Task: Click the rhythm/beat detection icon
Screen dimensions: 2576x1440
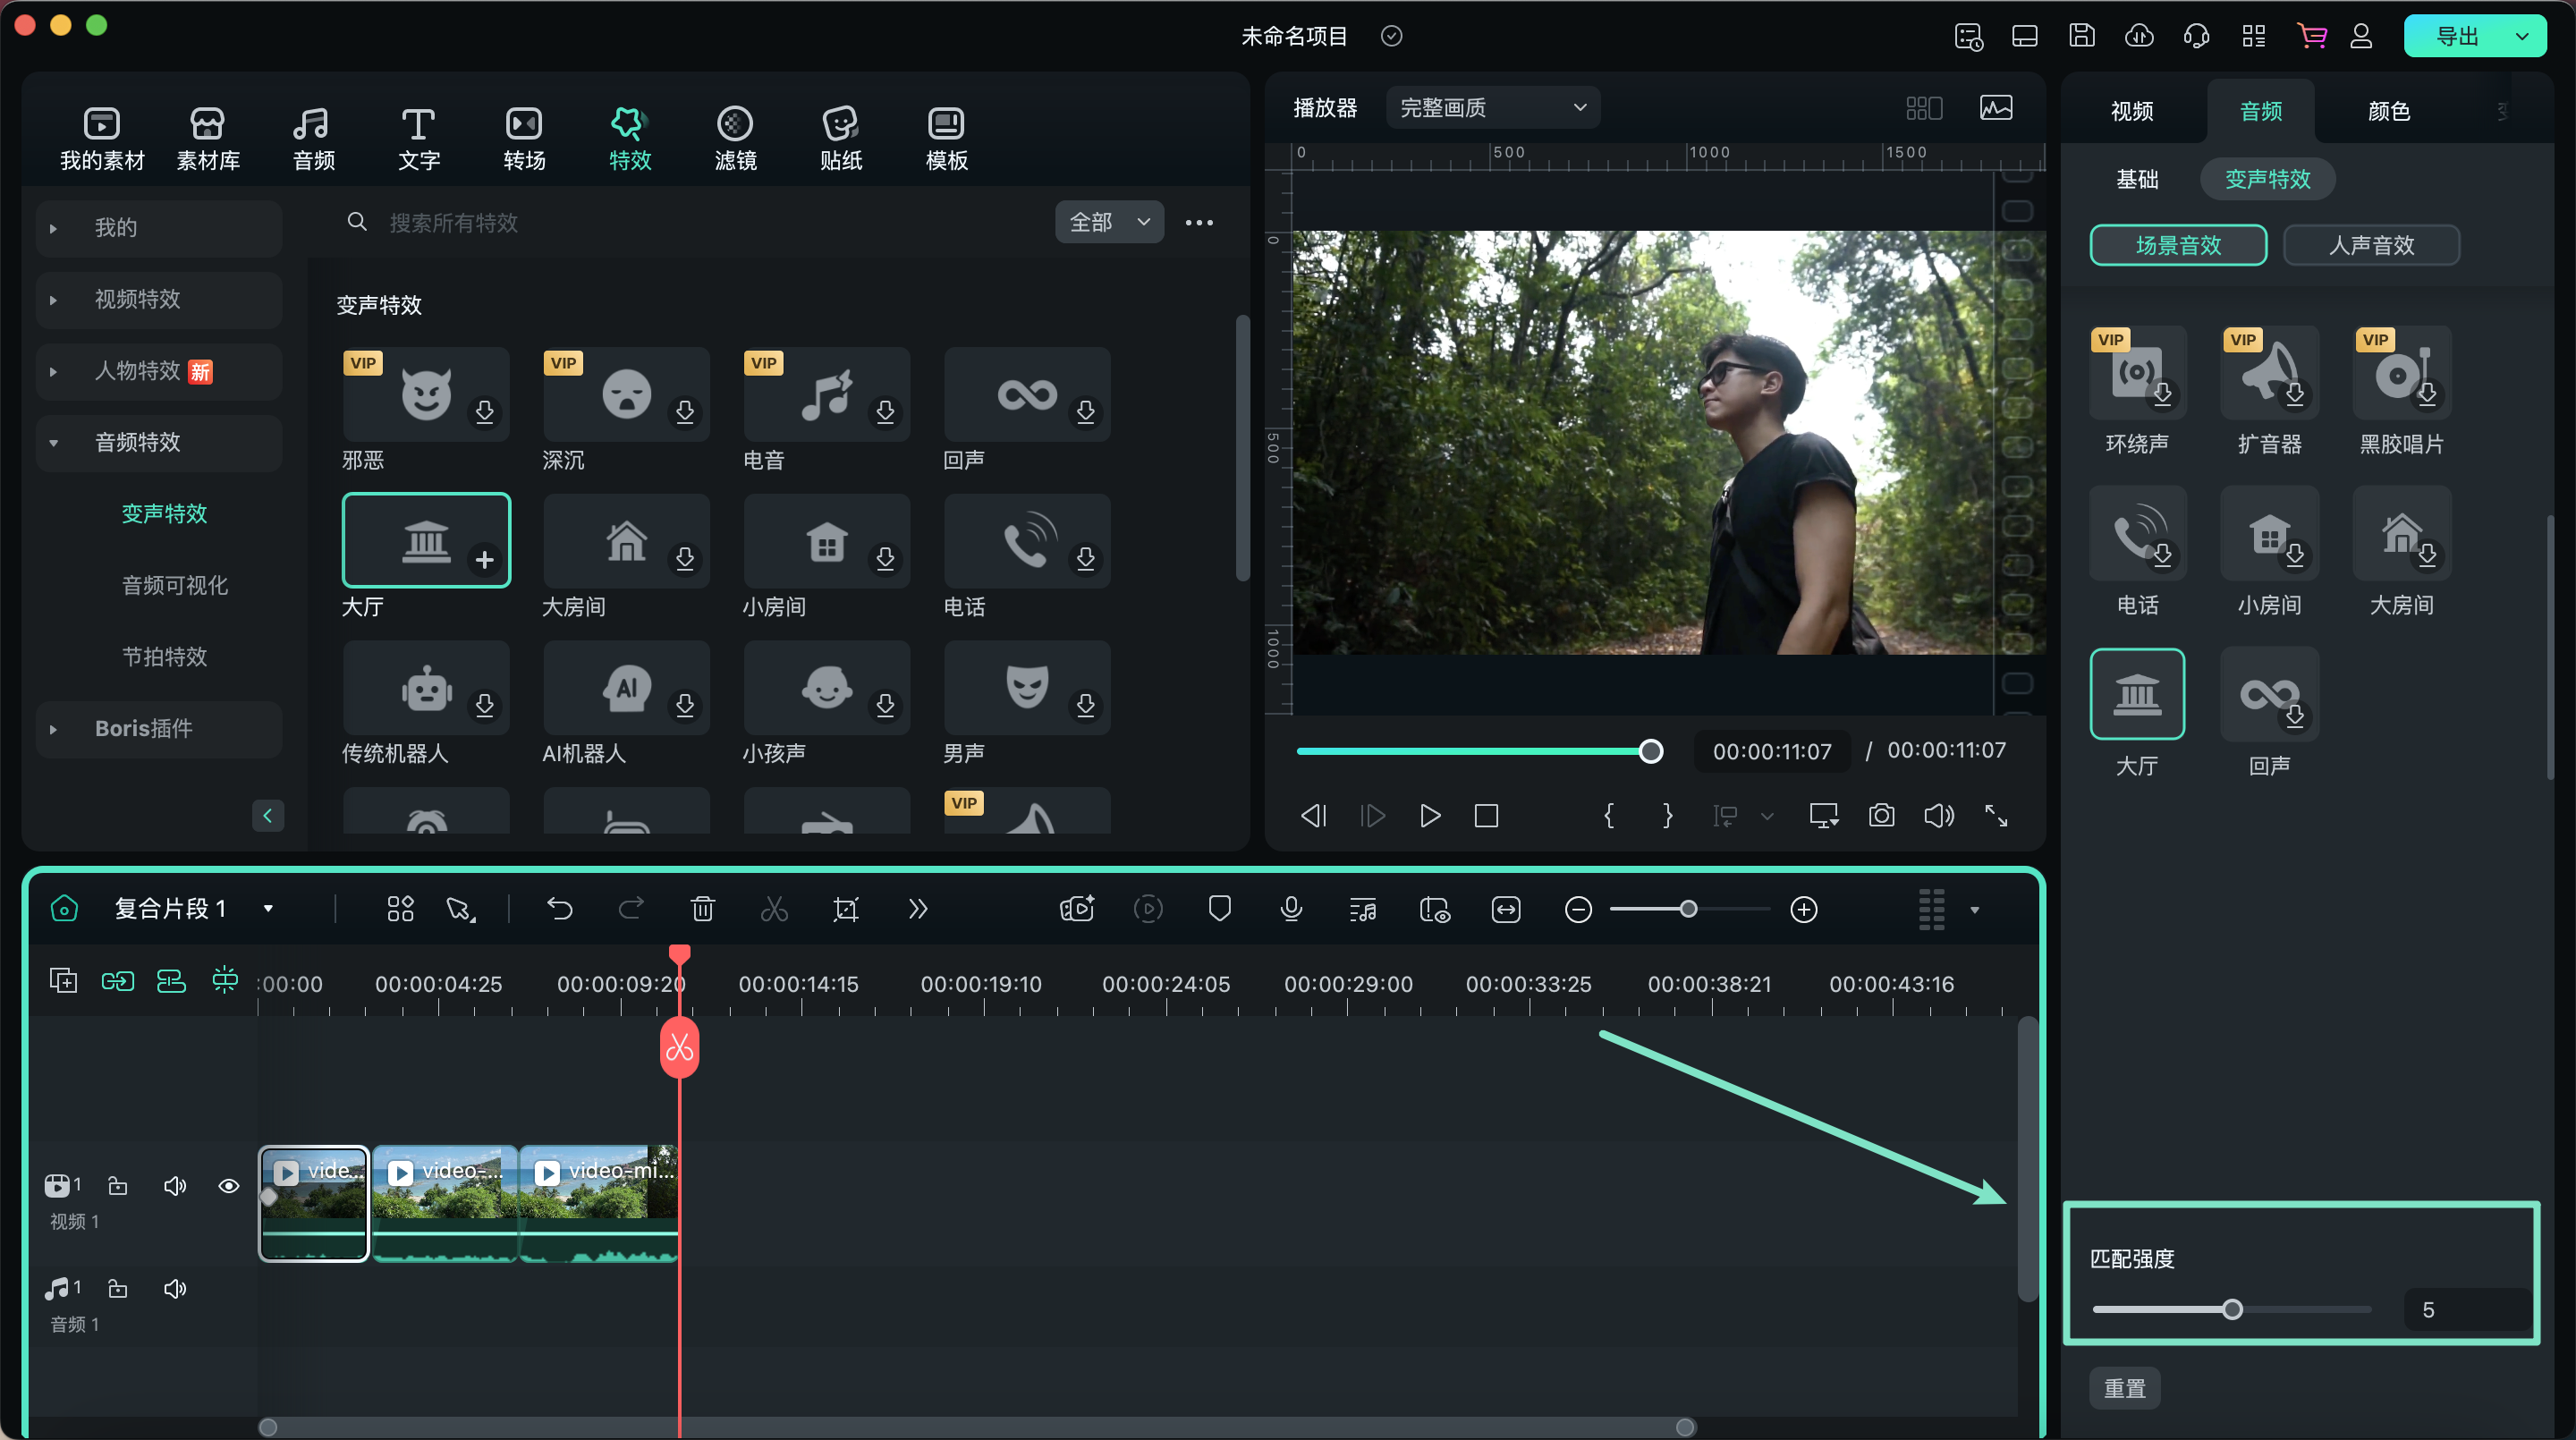Action: 1362,908
